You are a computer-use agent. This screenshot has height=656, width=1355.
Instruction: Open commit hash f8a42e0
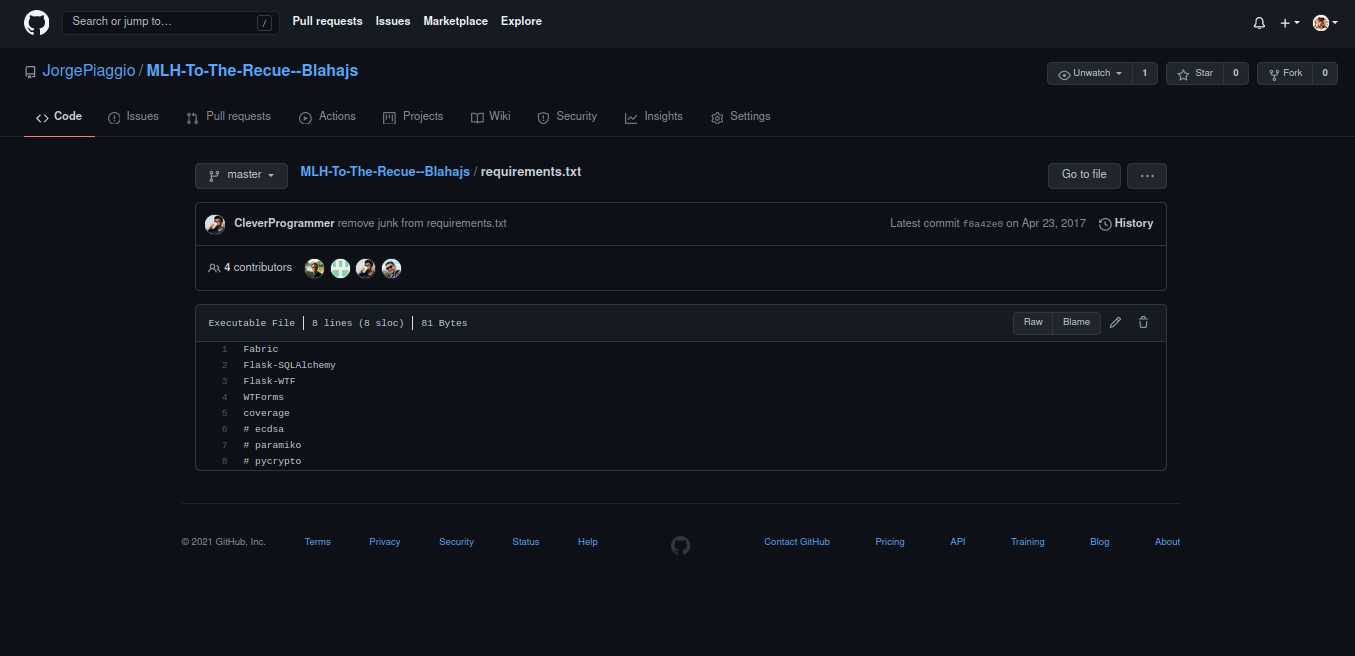(x=983, y=224)
